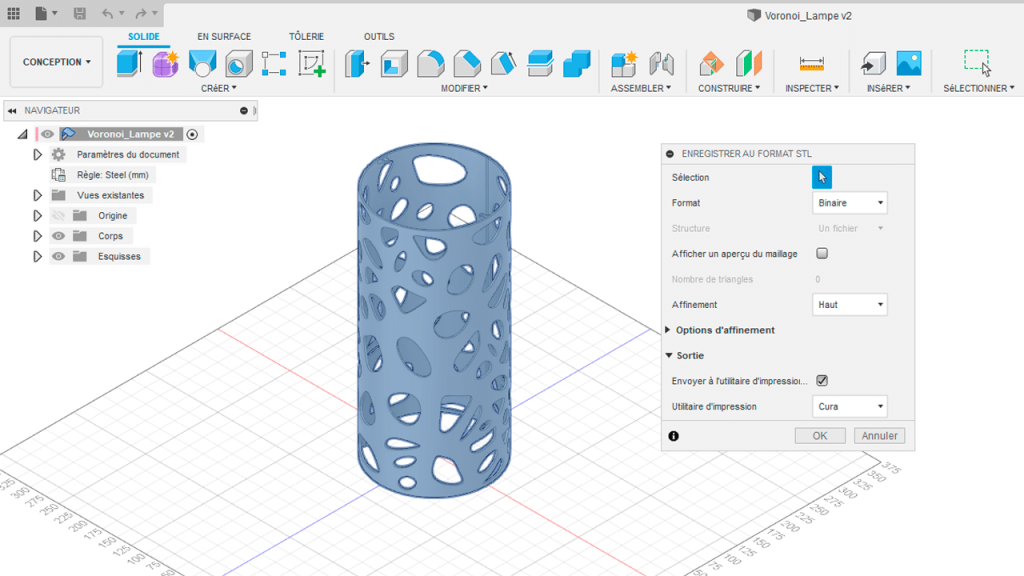
Task: Open the MODIFIER menu
Action: click(x=464, y=88)
